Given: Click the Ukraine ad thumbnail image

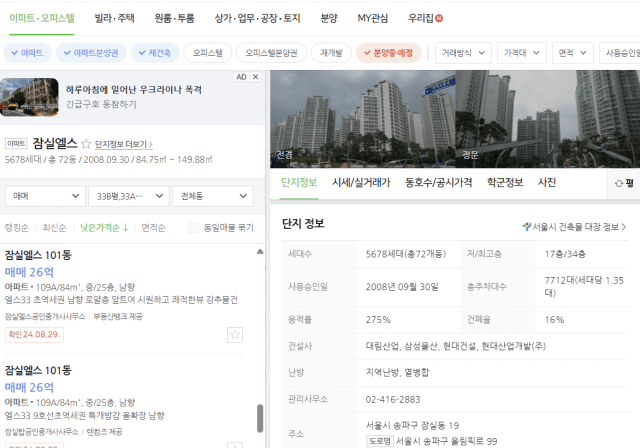Looking at the screenshot, I should [29, 97].
